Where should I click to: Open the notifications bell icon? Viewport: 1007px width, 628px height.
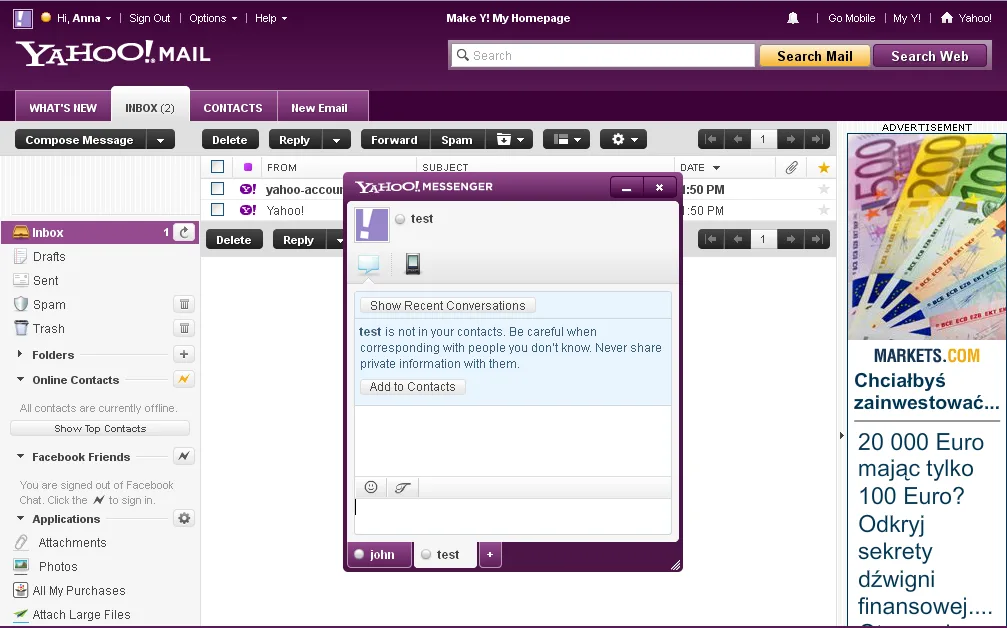pyautogui.click(x=793, y=18)
